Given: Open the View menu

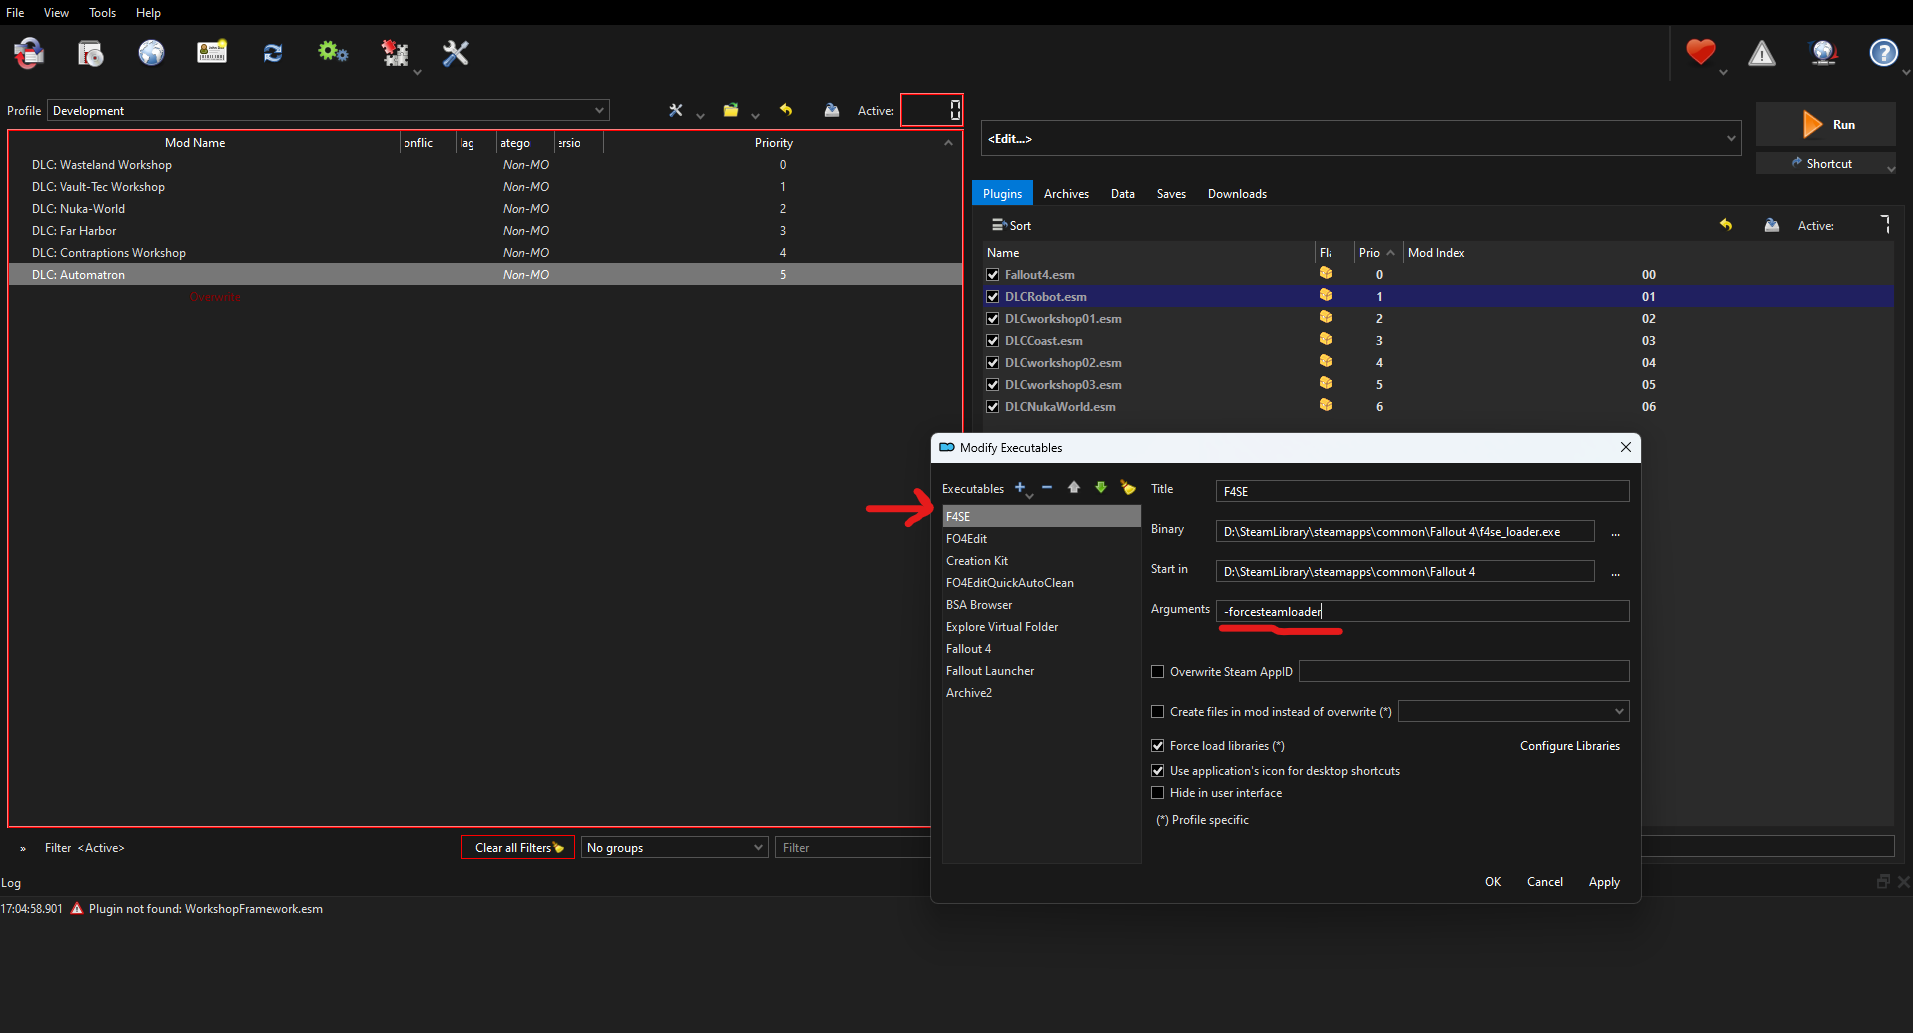Looking at the screenshot, I should pos(56,12).
